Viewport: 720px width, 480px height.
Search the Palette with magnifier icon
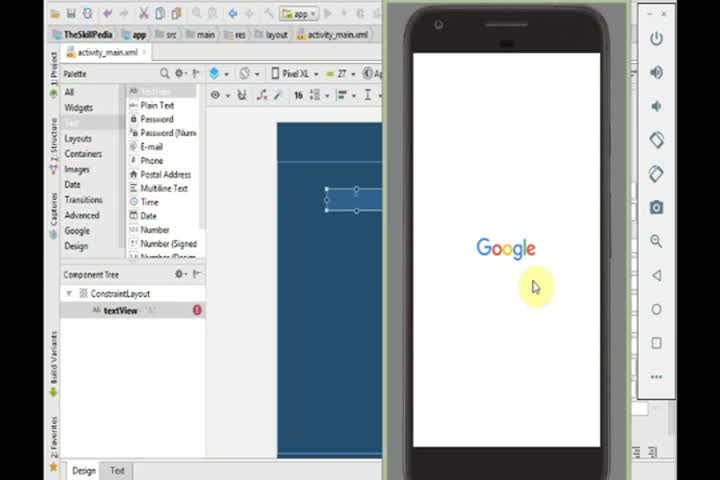[164, 73]
